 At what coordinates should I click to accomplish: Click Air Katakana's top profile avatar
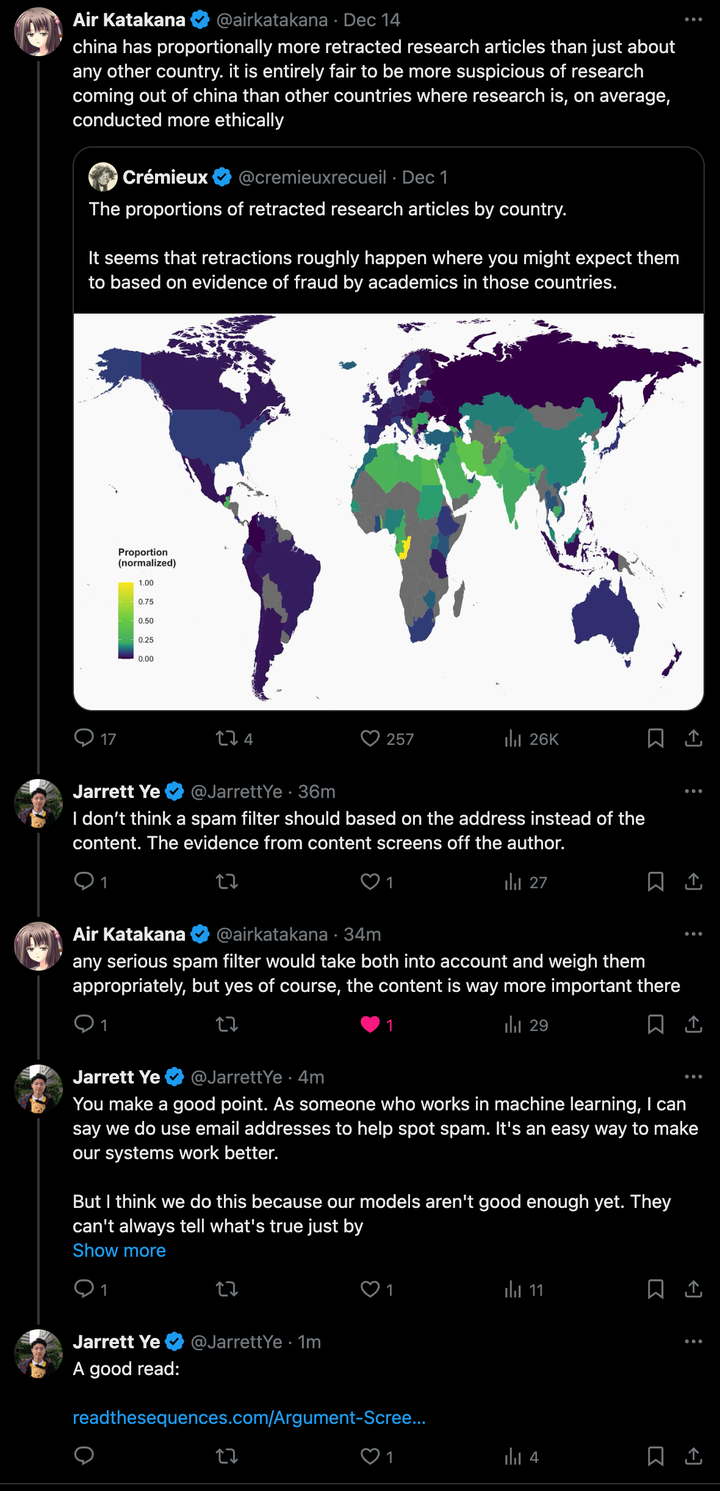click(38, 31)
